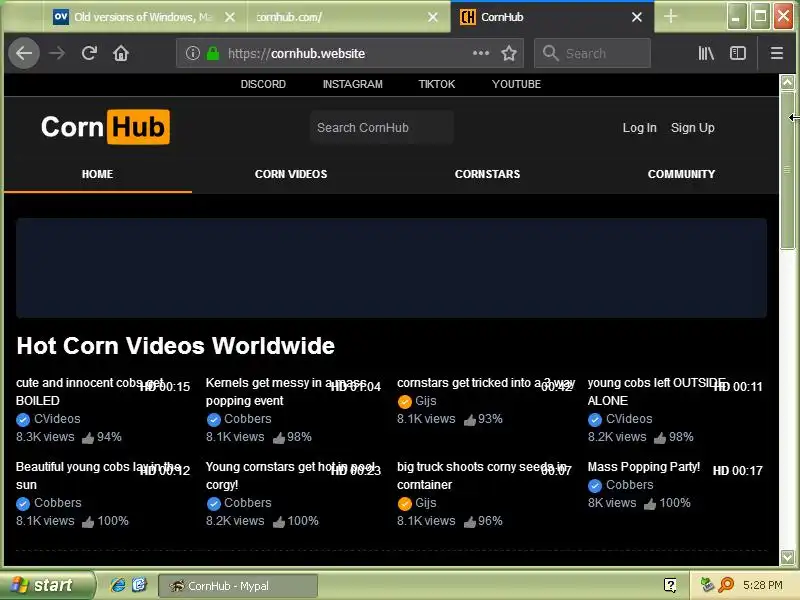The width and height of the screenshot is (800, 600).
Task: Open the INSTAGRAM link
Action: [353, 84]
